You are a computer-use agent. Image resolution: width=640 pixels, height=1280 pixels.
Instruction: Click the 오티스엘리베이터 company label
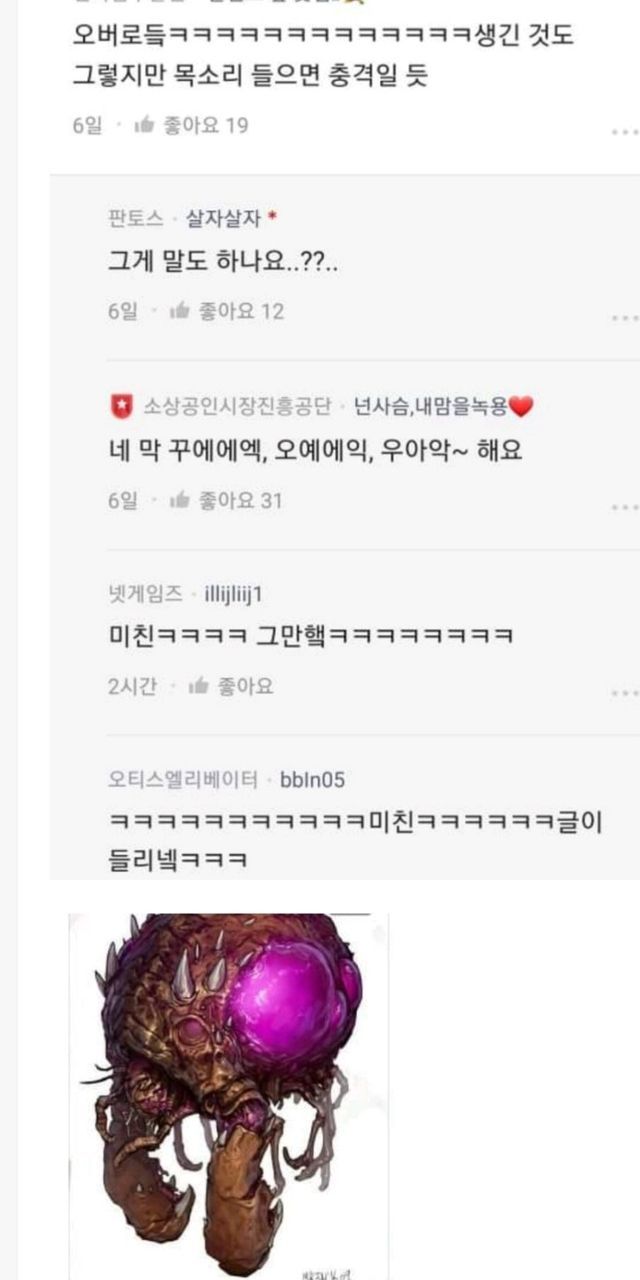[x=183, y=780]
